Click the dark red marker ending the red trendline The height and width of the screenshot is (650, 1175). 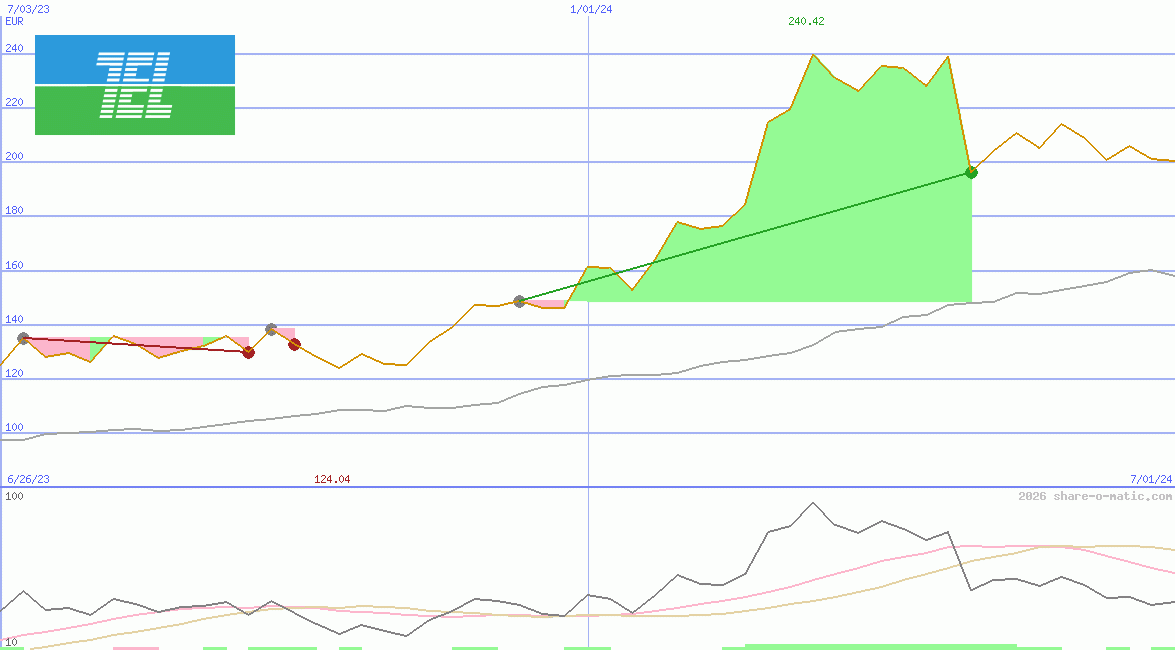(x=249, y=352)
